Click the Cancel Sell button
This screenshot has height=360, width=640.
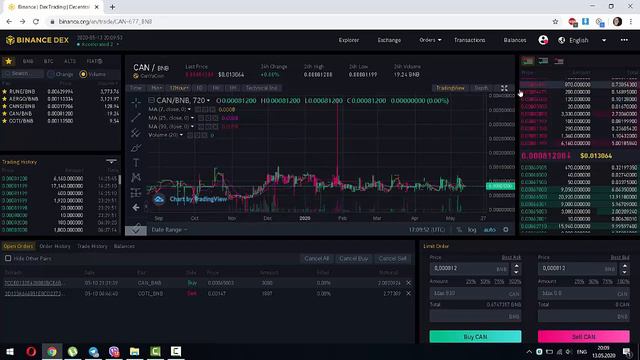point(392,258)
